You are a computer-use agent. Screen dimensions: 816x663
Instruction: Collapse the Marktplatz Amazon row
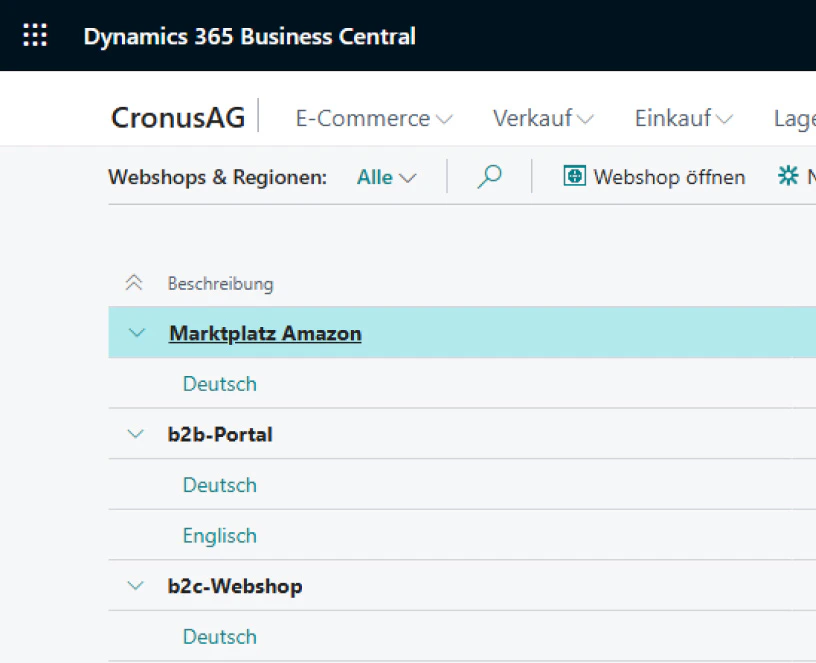pos(136,333)
